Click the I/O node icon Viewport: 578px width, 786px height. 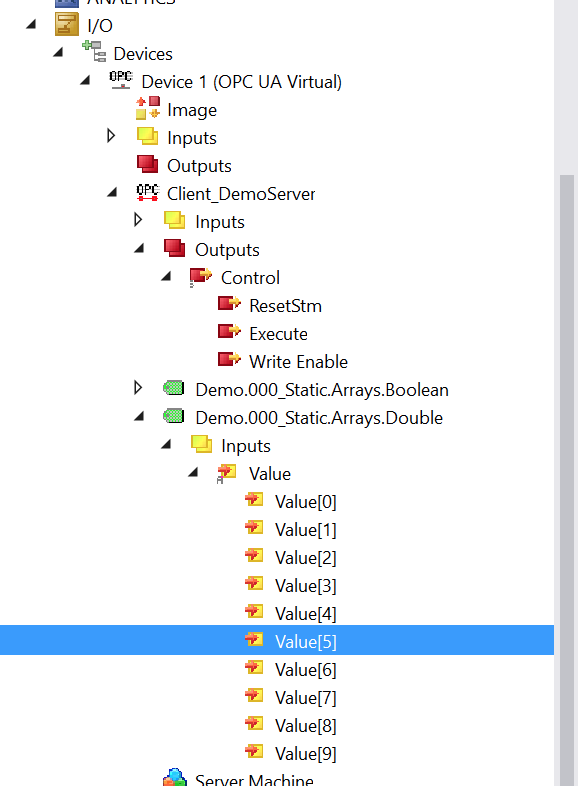coord(67,25)
